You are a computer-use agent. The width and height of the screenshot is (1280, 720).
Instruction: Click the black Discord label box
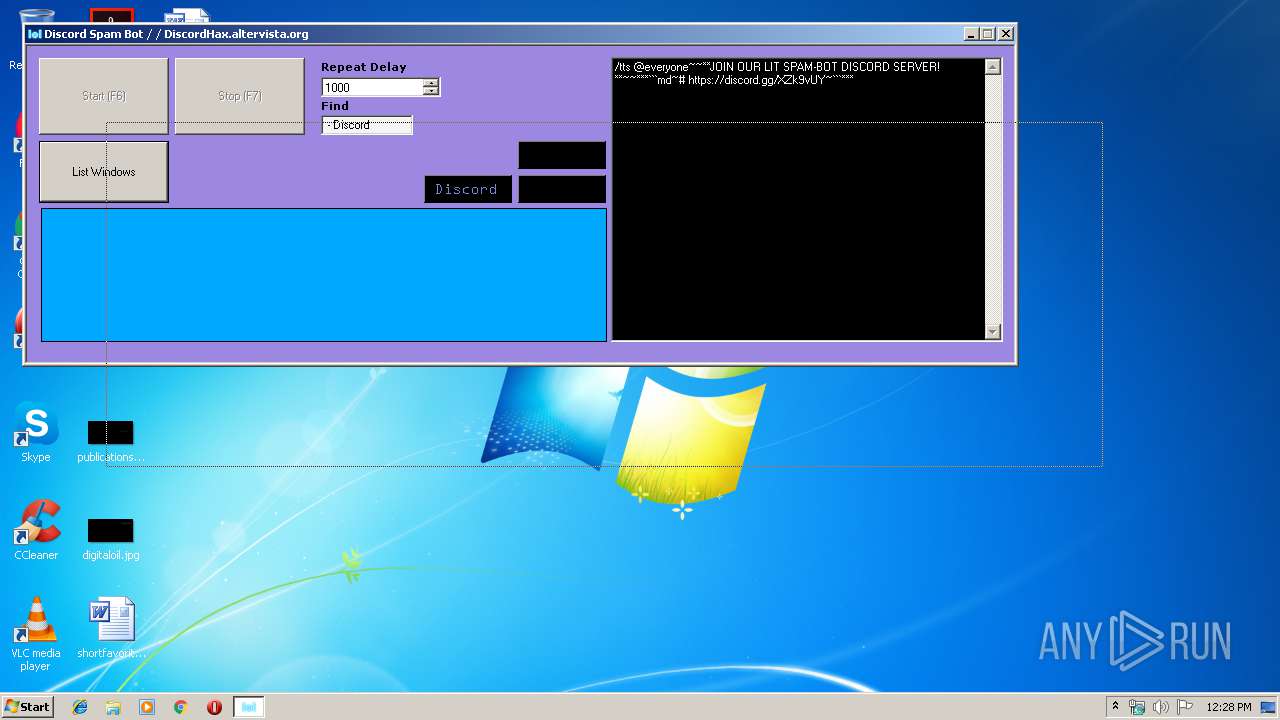[468, 189]
